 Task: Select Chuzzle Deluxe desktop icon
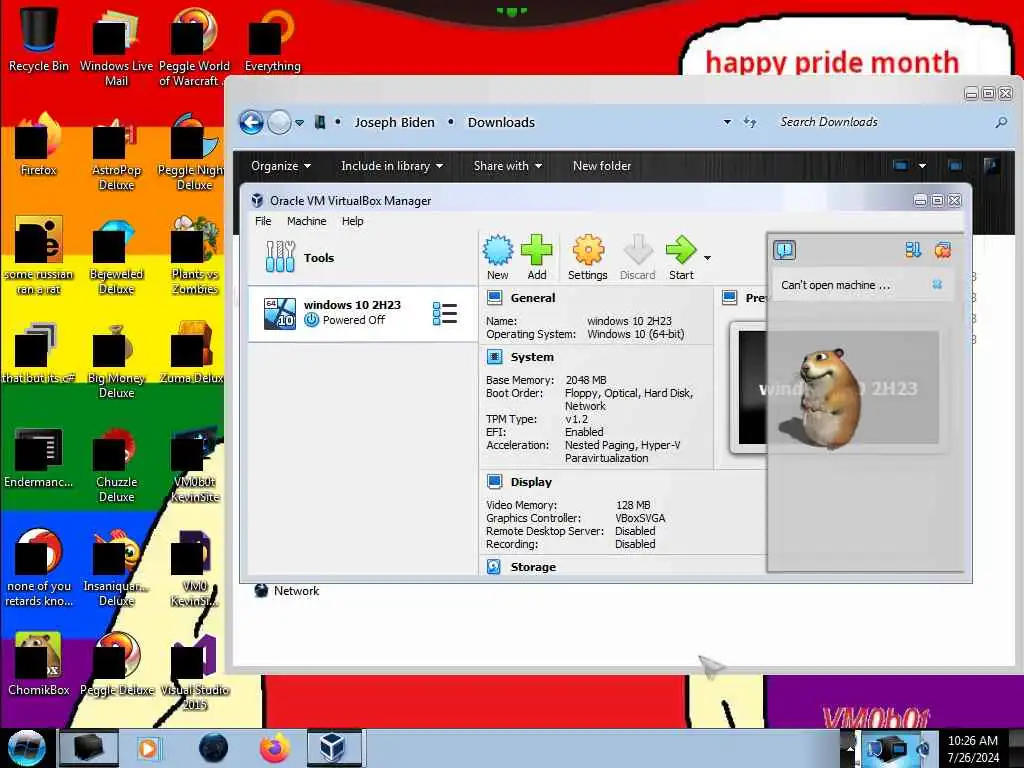pos(116,465)
